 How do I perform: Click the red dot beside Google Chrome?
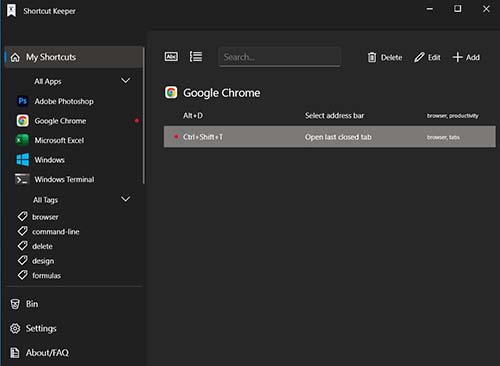click(x=137, y=121)
